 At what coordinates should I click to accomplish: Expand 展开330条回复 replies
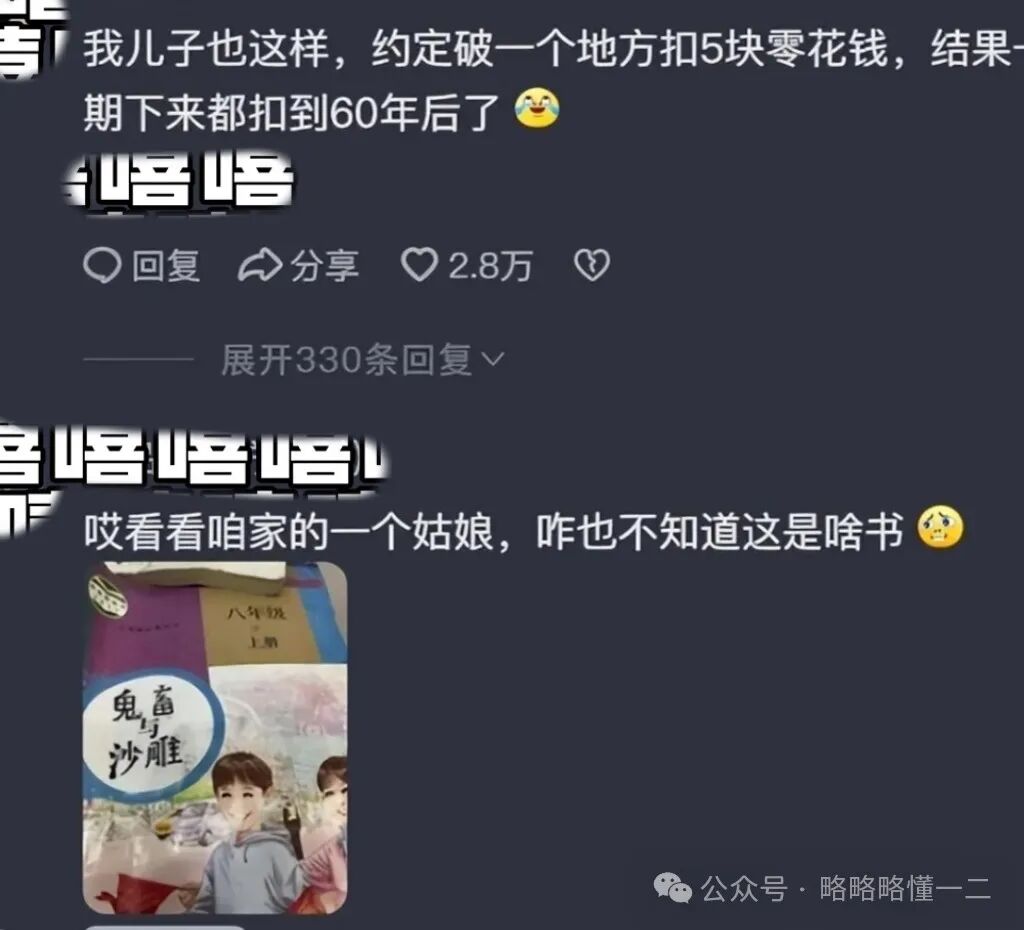[x=346, y=359]
